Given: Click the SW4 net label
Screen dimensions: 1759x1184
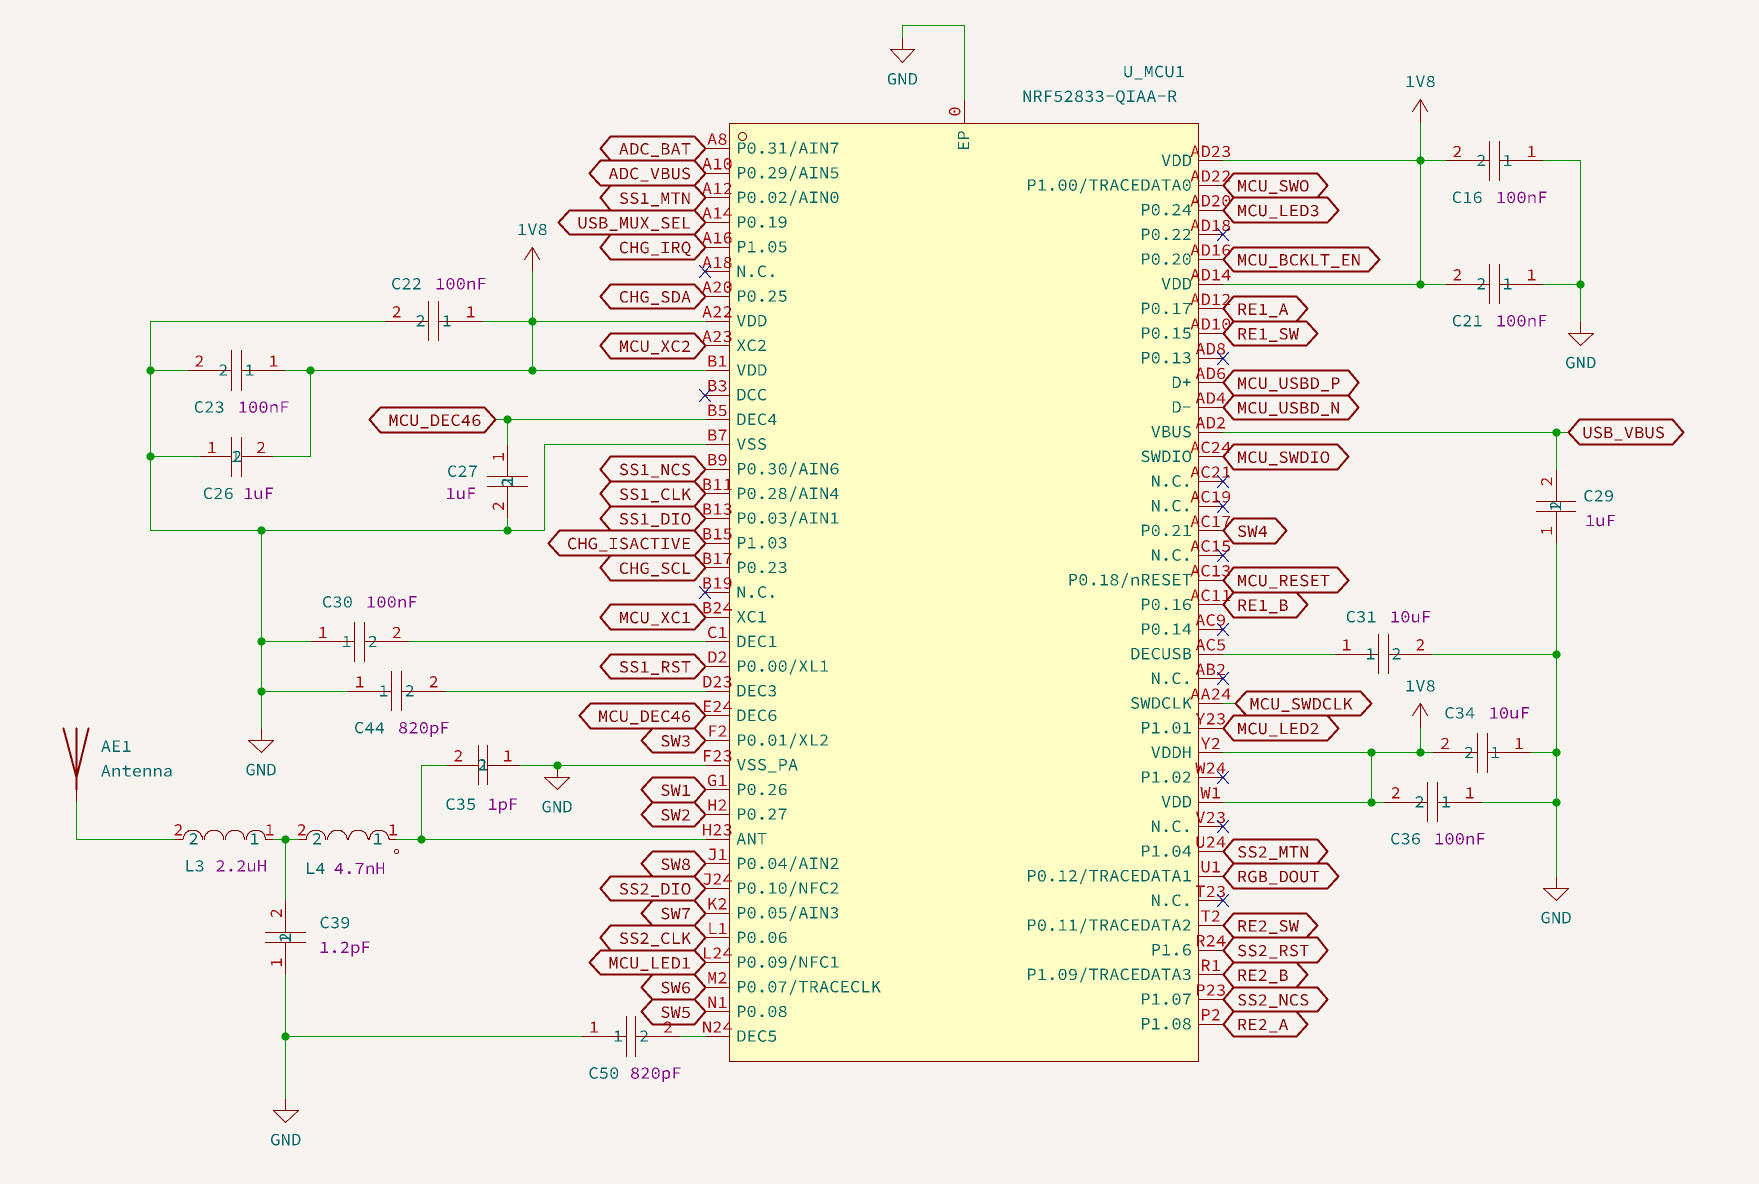Looking at the screenshot, I should coord(1255,531).
